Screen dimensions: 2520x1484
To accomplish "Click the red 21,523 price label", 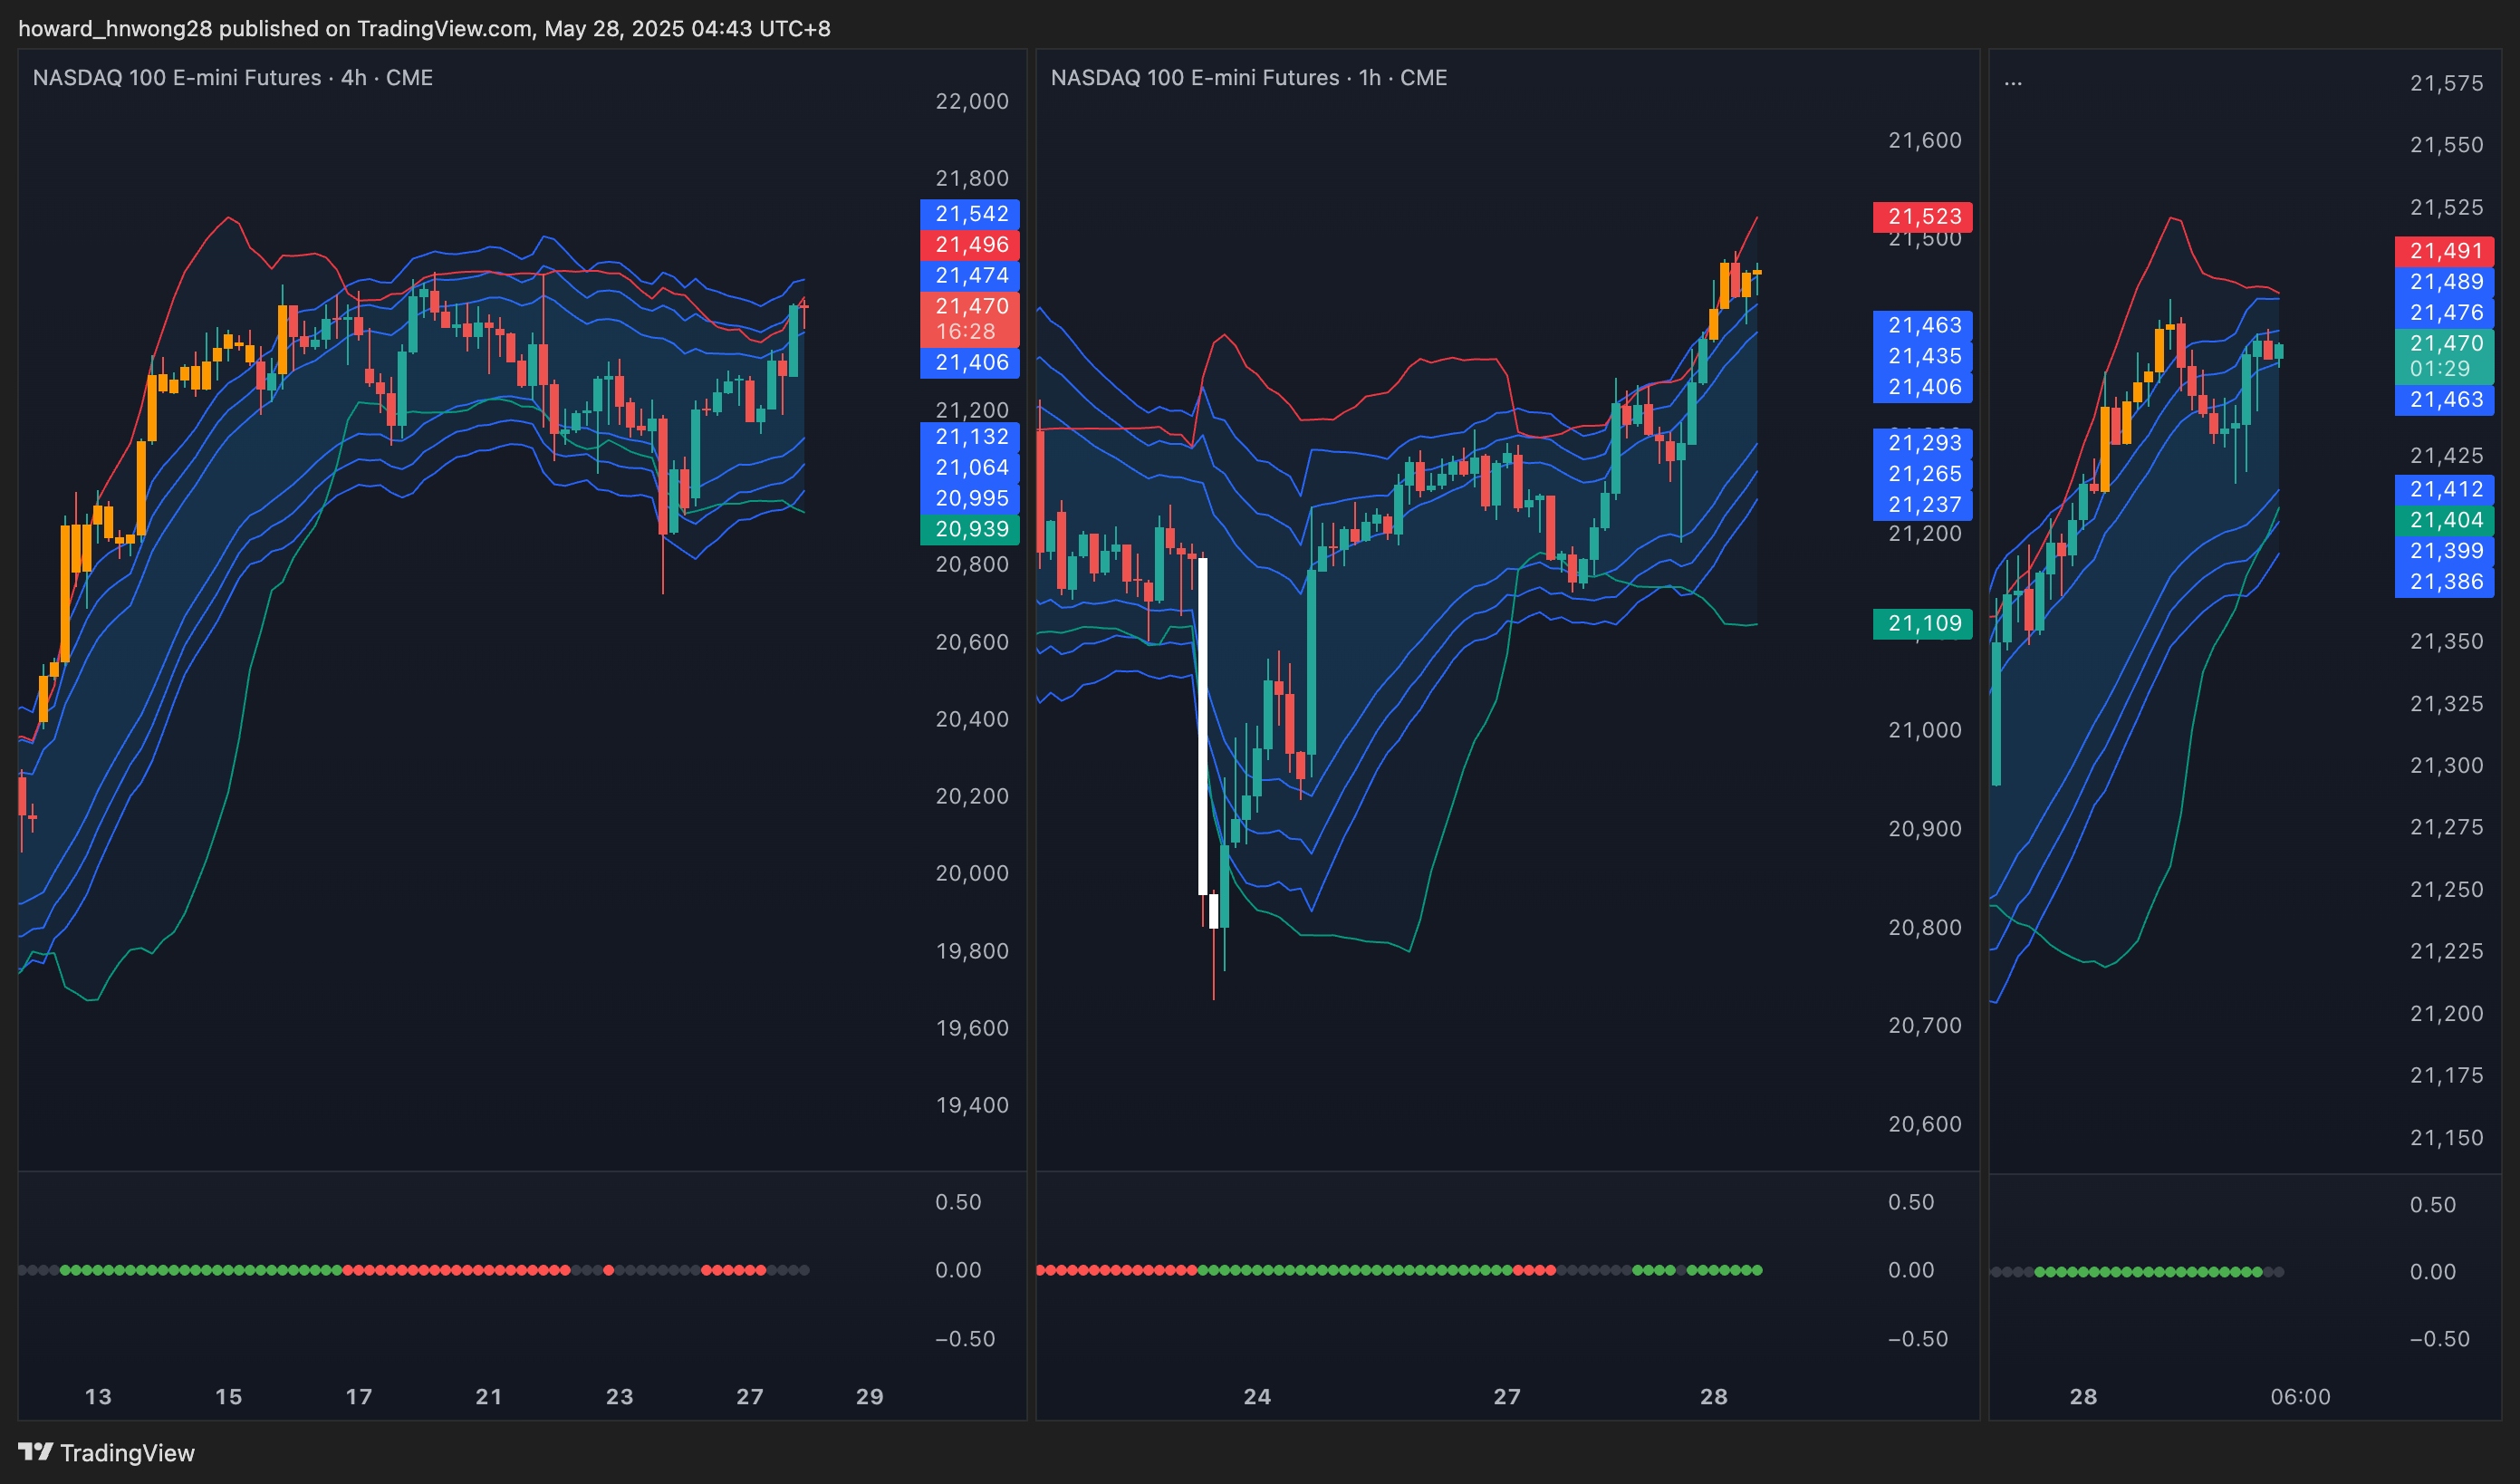I will tap(1922, 216).
